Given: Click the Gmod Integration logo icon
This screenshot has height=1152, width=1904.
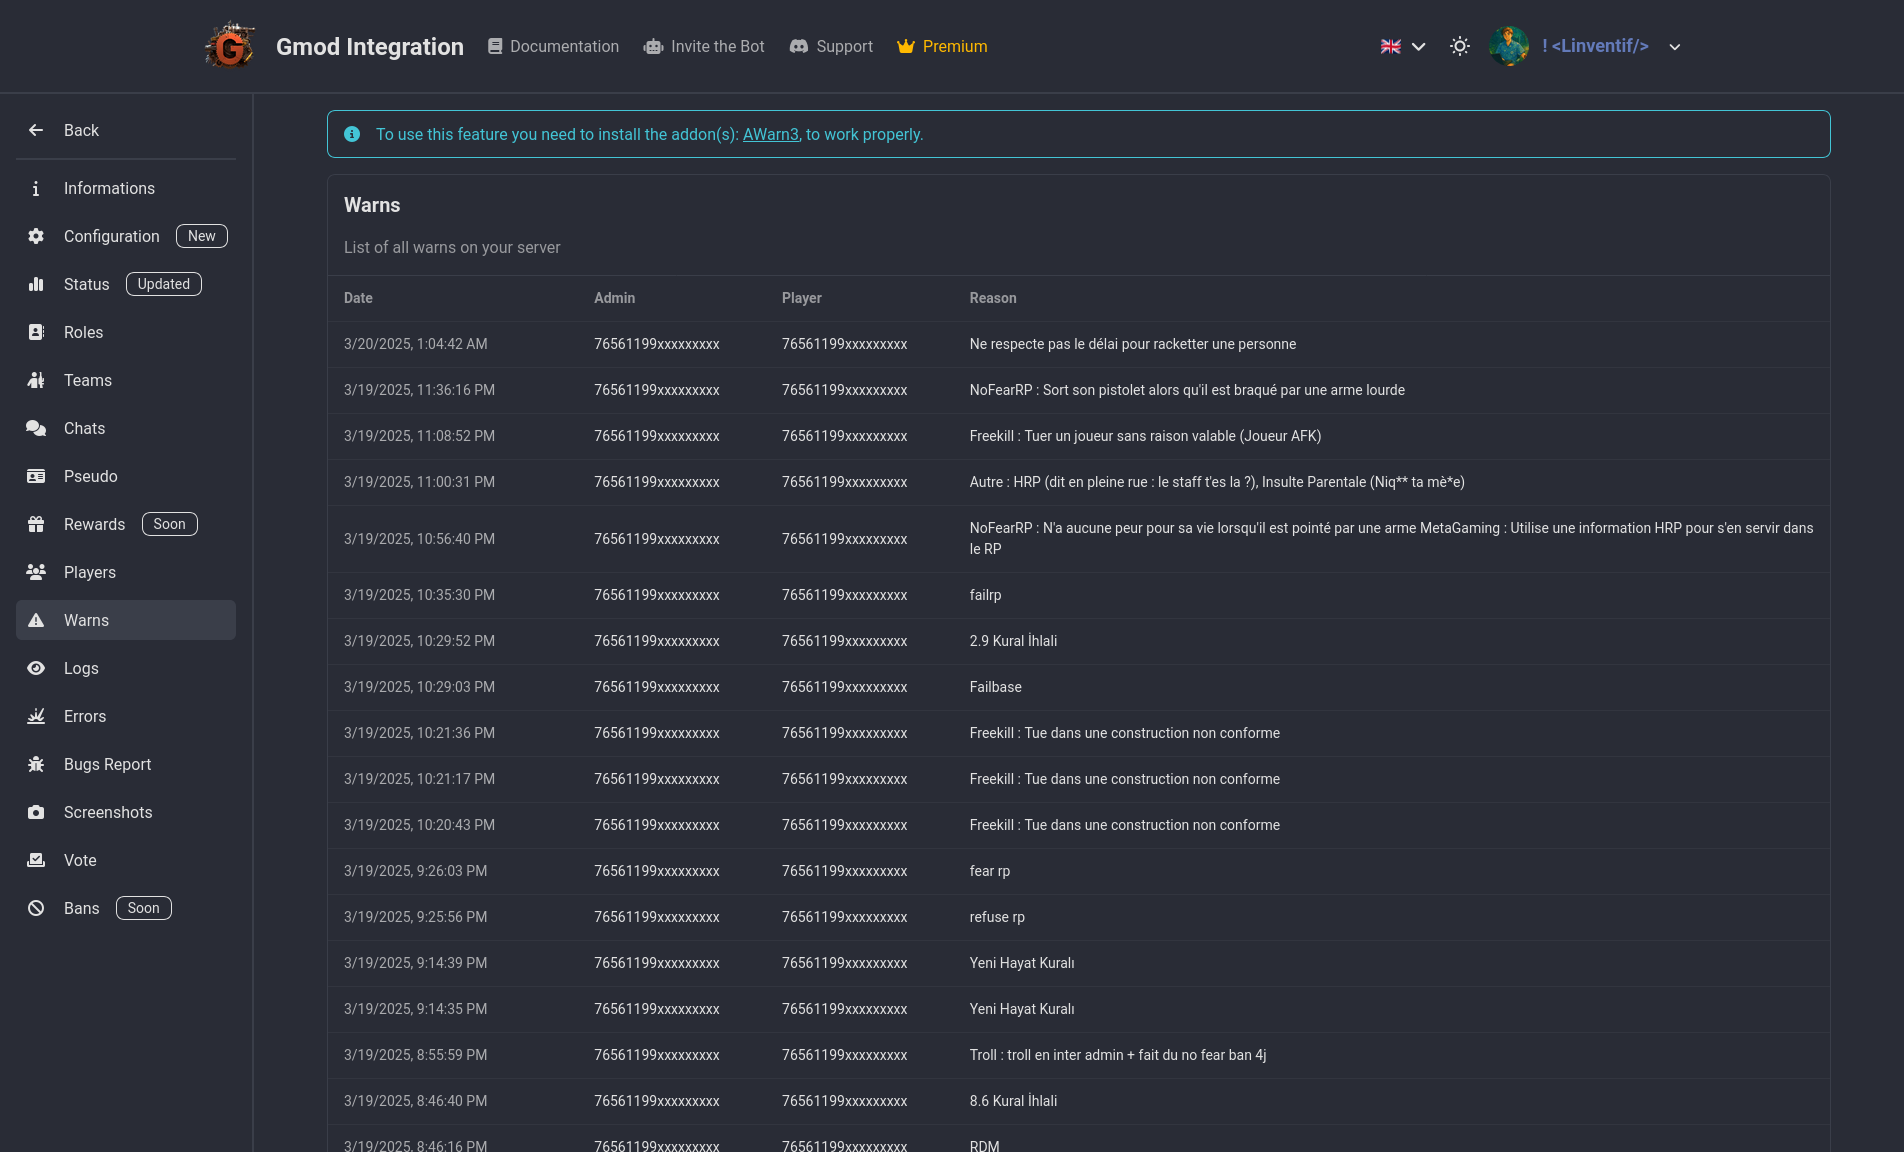Looking at the screenshot, I should click(x=230, y=46).
